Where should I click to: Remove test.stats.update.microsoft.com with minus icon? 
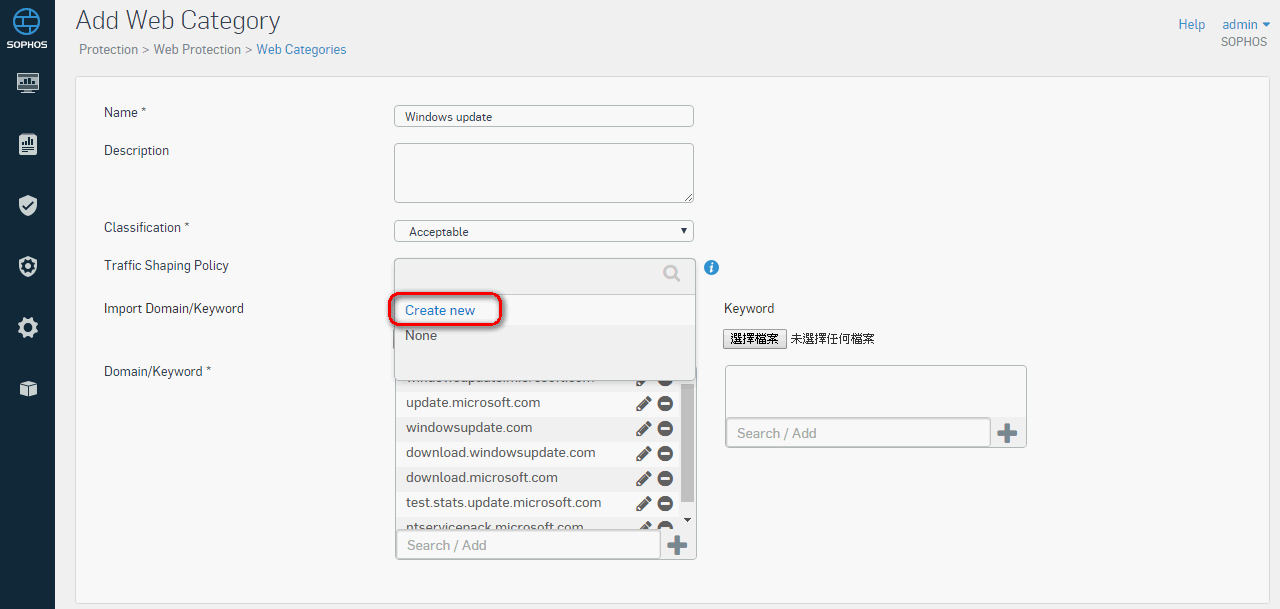(665, 503)
